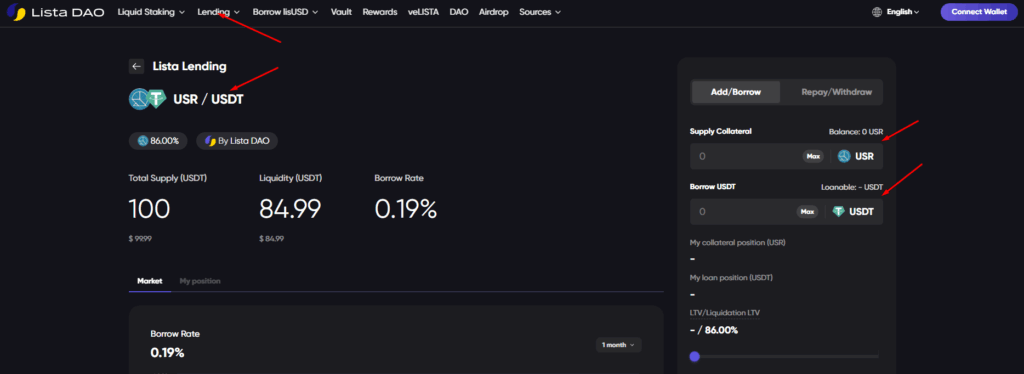
Task: Click the USR token icon in Supply Collateral
Action: tap(844, 157)
